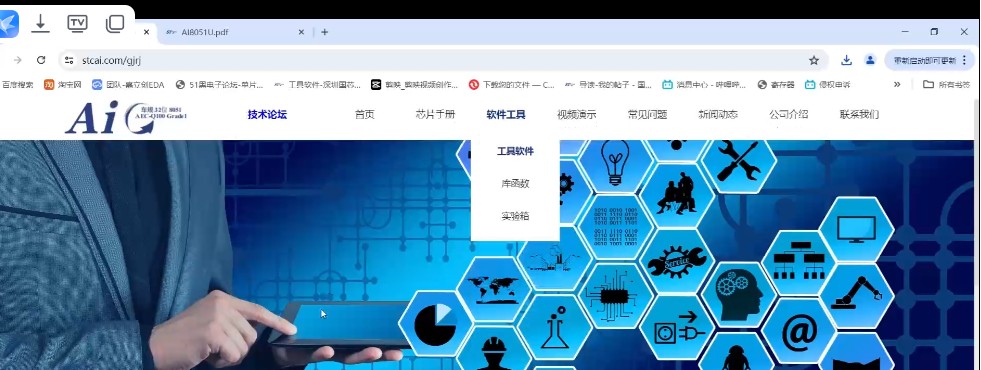Viewport: 981px width, 370px height.
Task: Open the 所有书签 folder
Action: (947, 85)
